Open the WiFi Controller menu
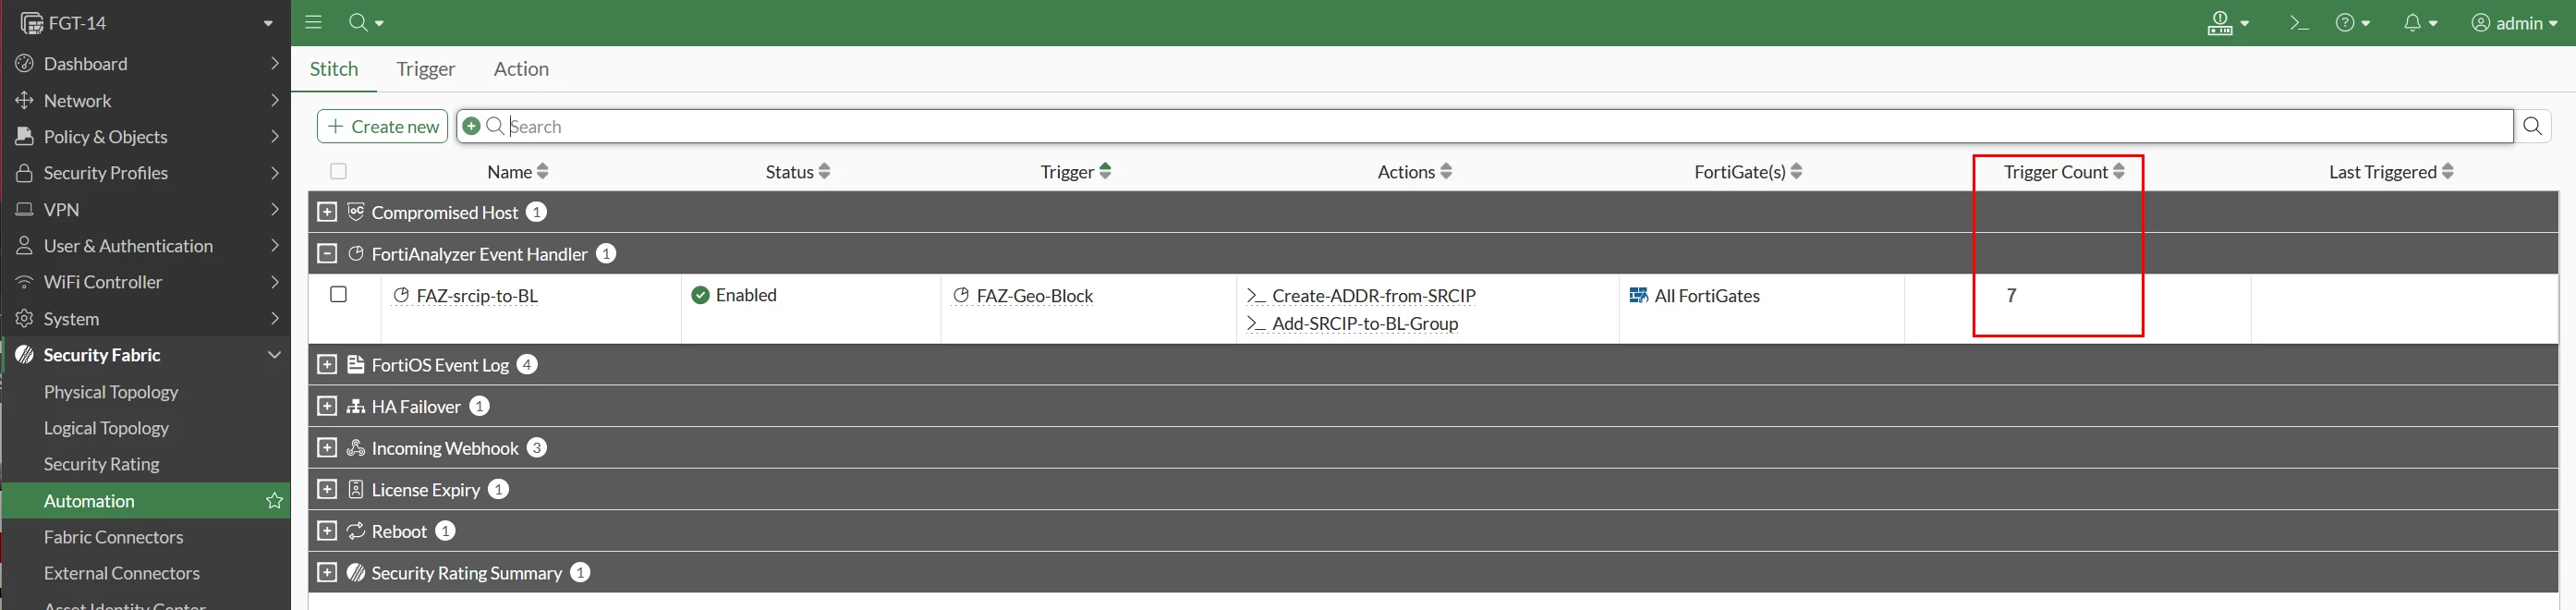Viewport: 2576px width, 610px height. [147, 282]
